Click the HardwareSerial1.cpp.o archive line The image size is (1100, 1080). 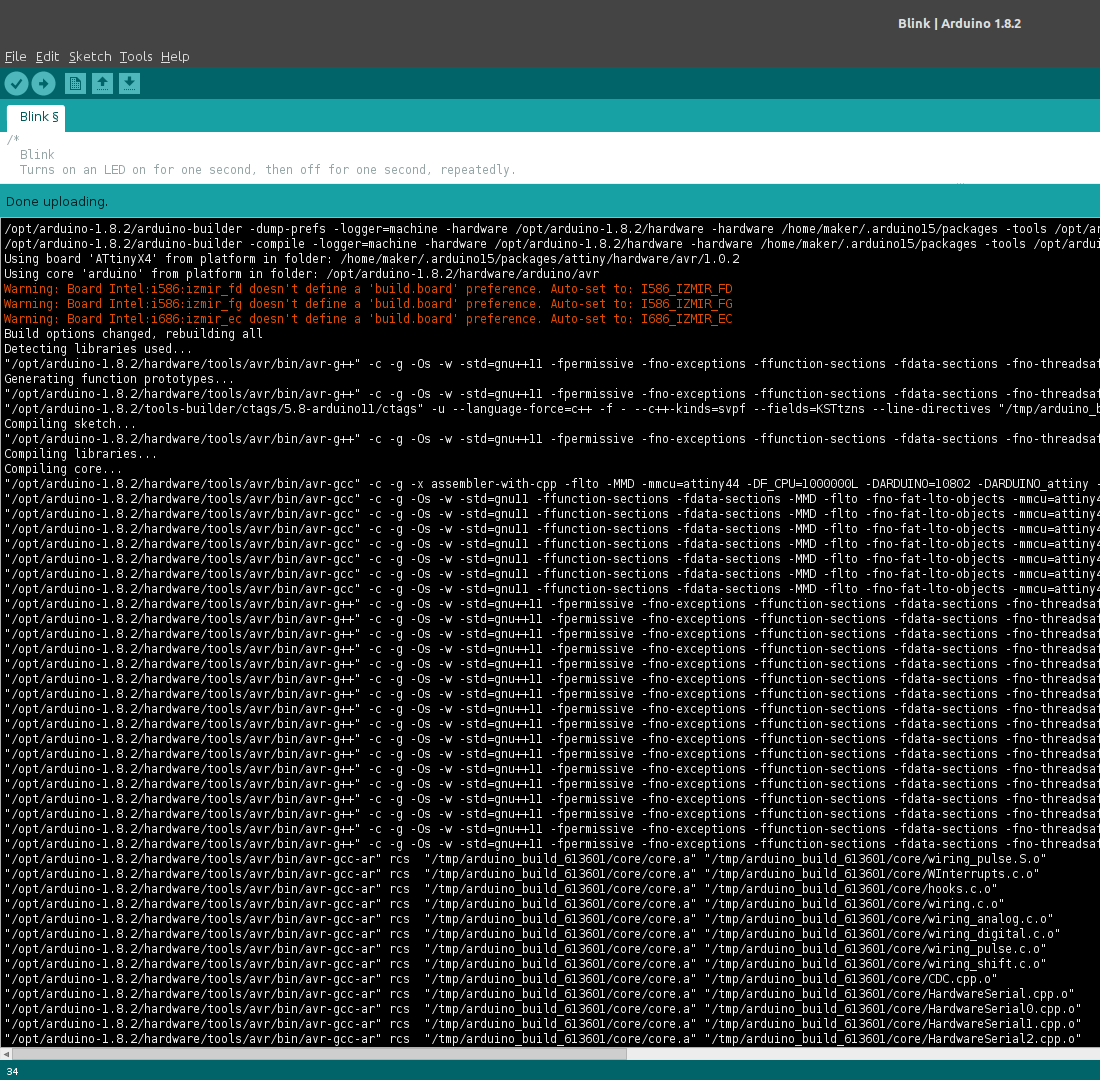click(x=542, y=1024)
